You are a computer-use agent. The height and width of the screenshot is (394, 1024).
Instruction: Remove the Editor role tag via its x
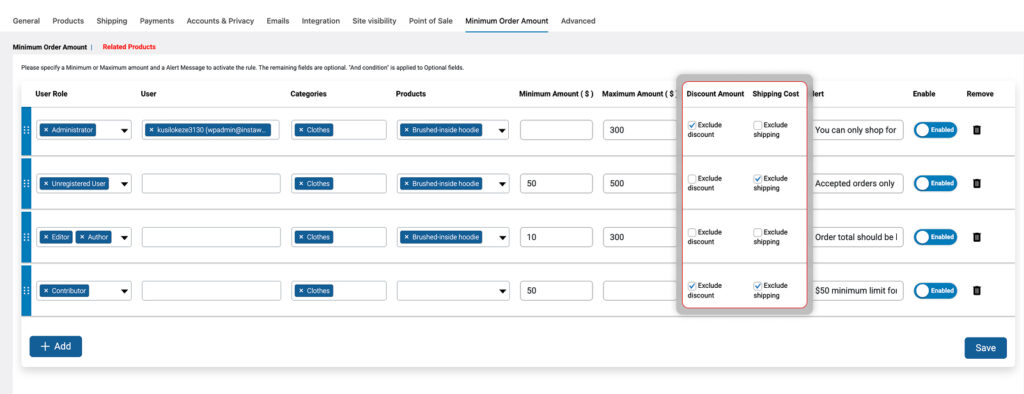46,237
